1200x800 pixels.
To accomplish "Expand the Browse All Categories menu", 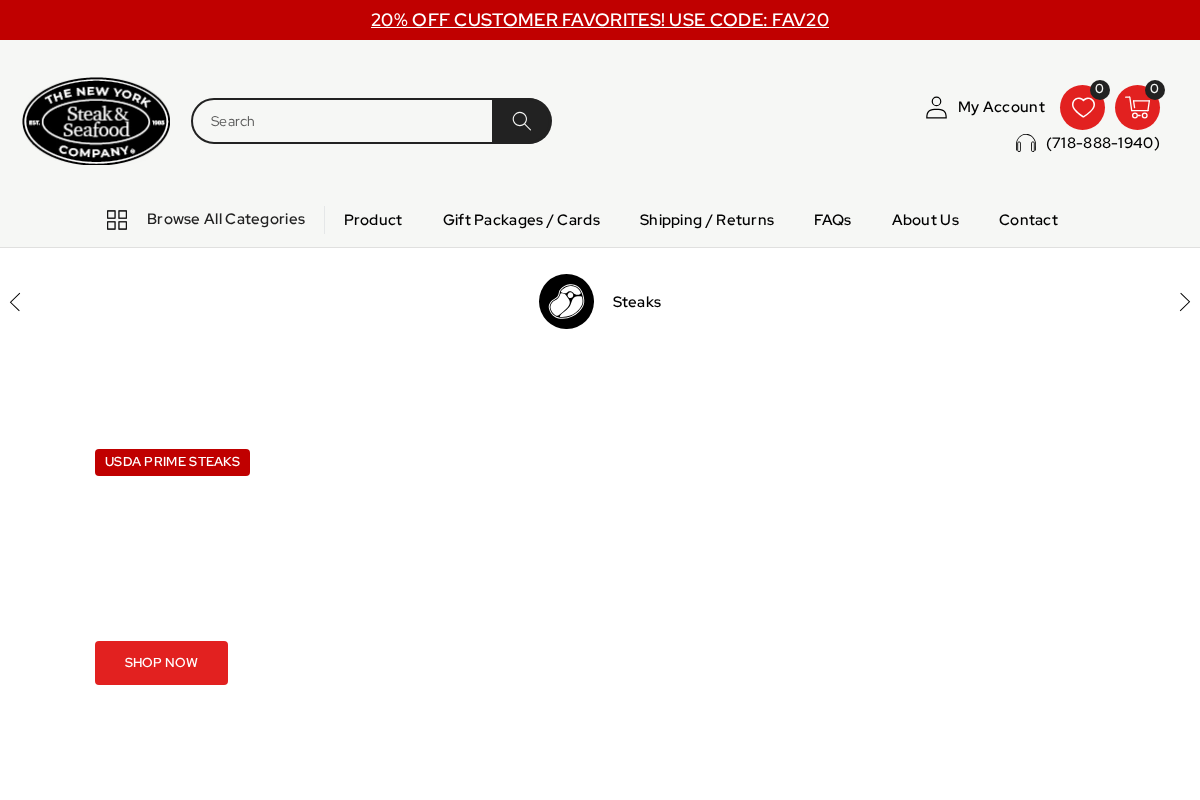I will click(x=226, y=219).
